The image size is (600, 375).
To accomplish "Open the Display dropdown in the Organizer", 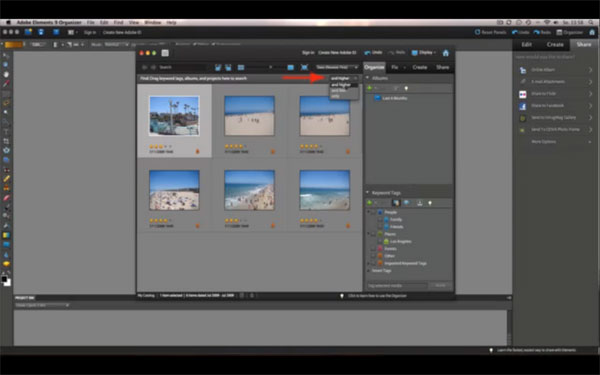I will (424, 53).
